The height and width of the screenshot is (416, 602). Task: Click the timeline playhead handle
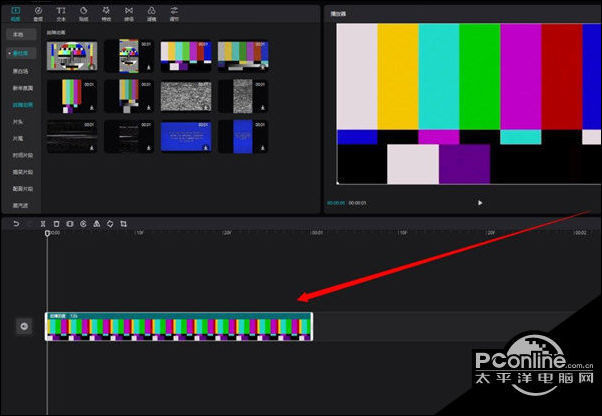pos(47,233)
